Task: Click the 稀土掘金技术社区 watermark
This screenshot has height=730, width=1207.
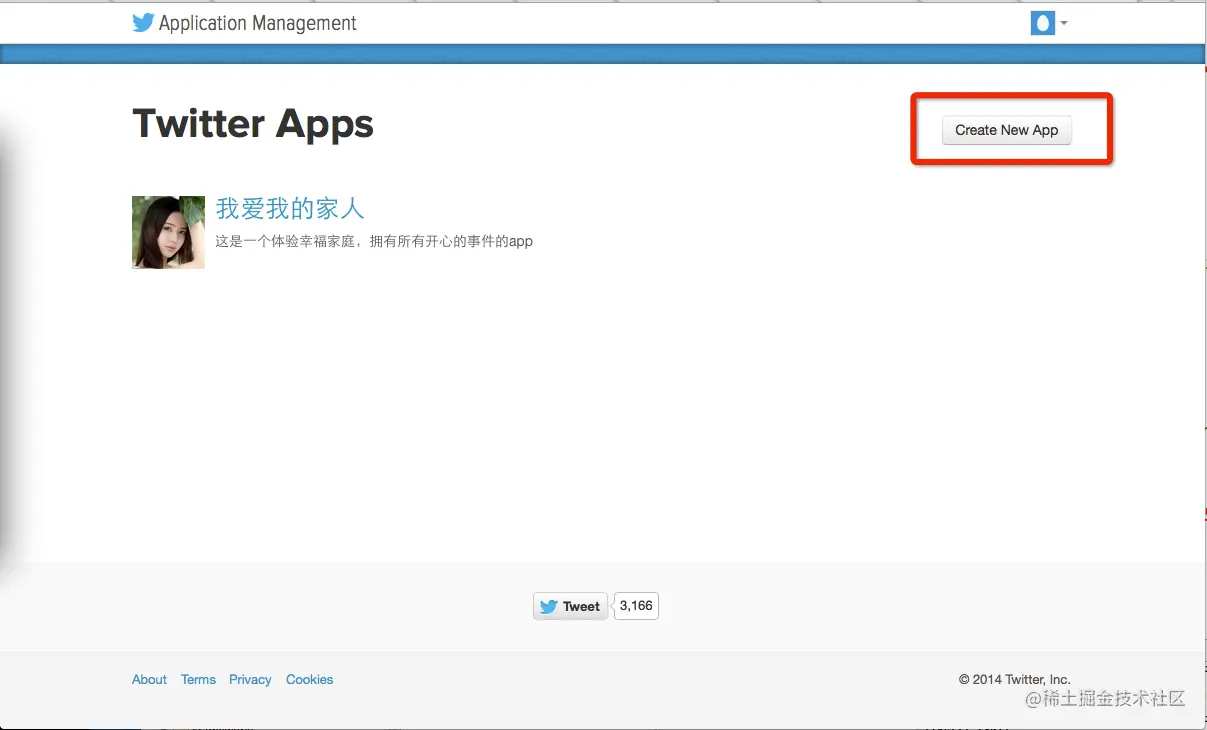Action: [1105, 699]
